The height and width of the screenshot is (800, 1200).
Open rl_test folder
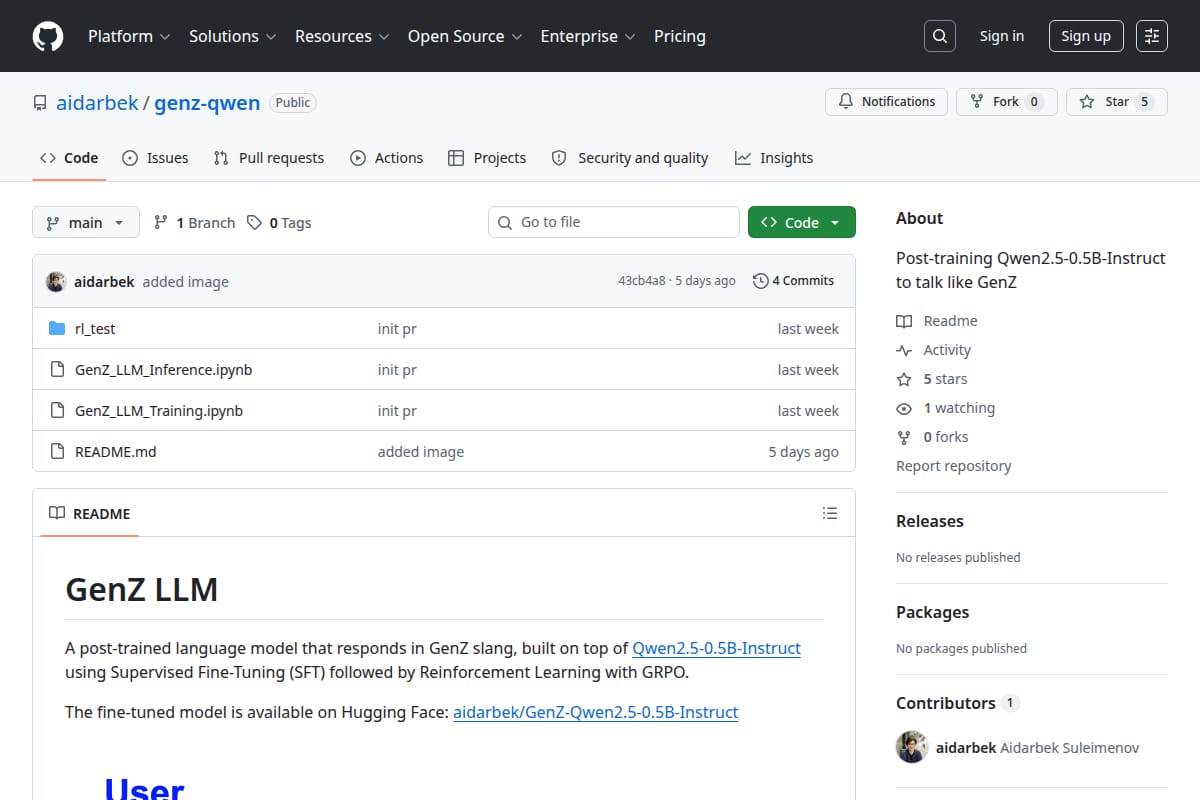(95, 328)
